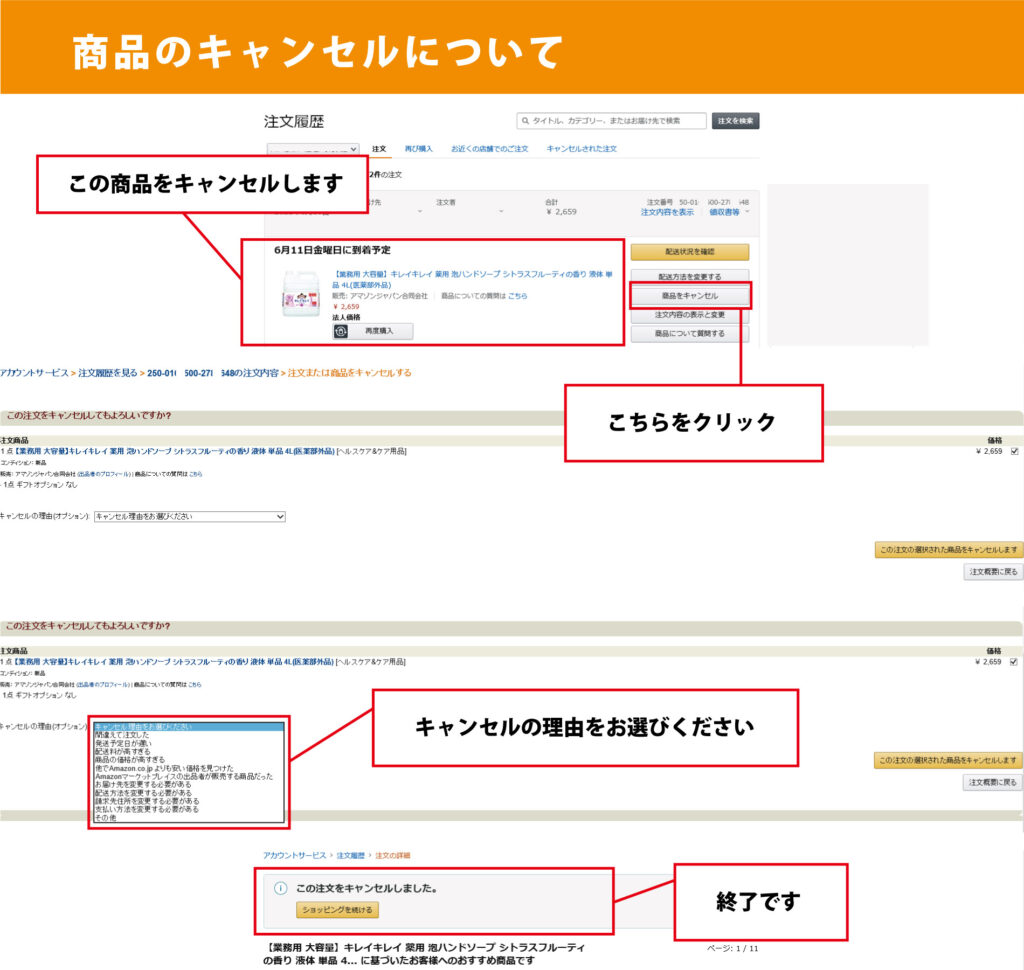
Task: Click the 注文内容の表示と変更 button
Action: click(x=690, y=315)
